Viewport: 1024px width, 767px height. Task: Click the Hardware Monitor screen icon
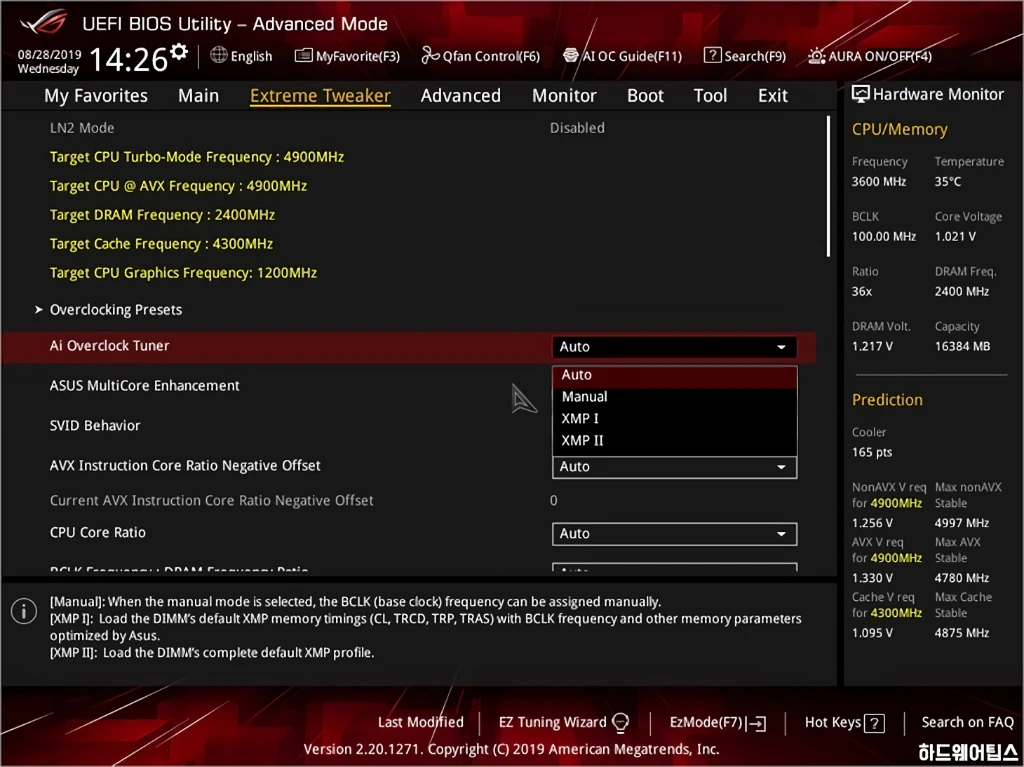pyautogui.click(x=861, y=94)
